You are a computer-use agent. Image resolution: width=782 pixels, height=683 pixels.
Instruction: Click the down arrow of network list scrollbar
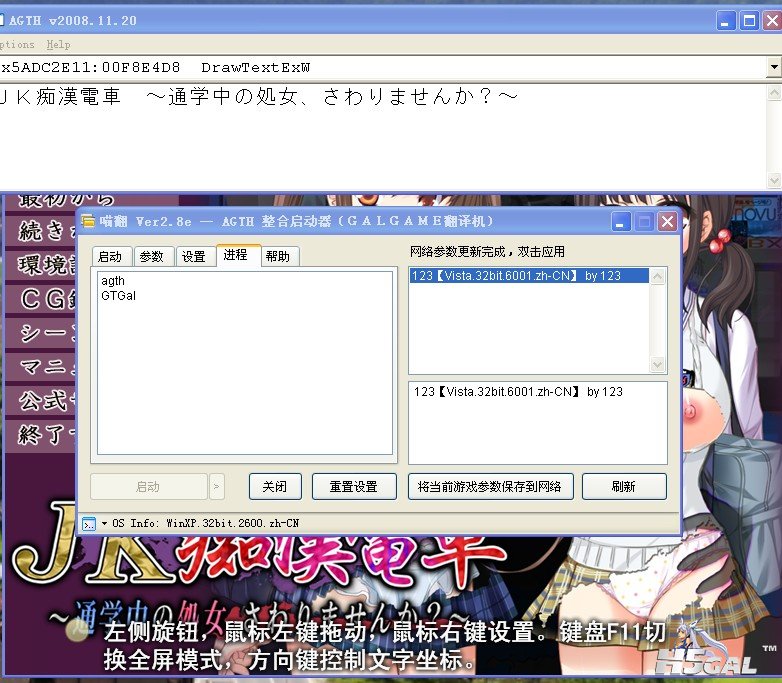click(657, 365)
